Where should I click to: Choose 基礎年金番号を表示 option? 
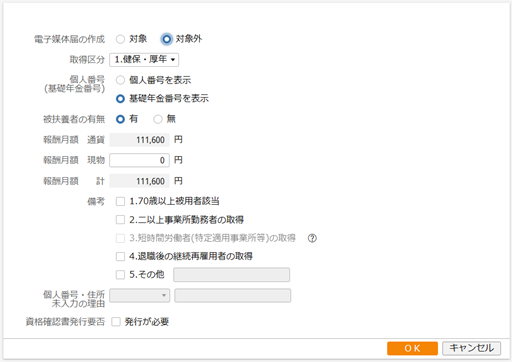[x=120, y=99]
